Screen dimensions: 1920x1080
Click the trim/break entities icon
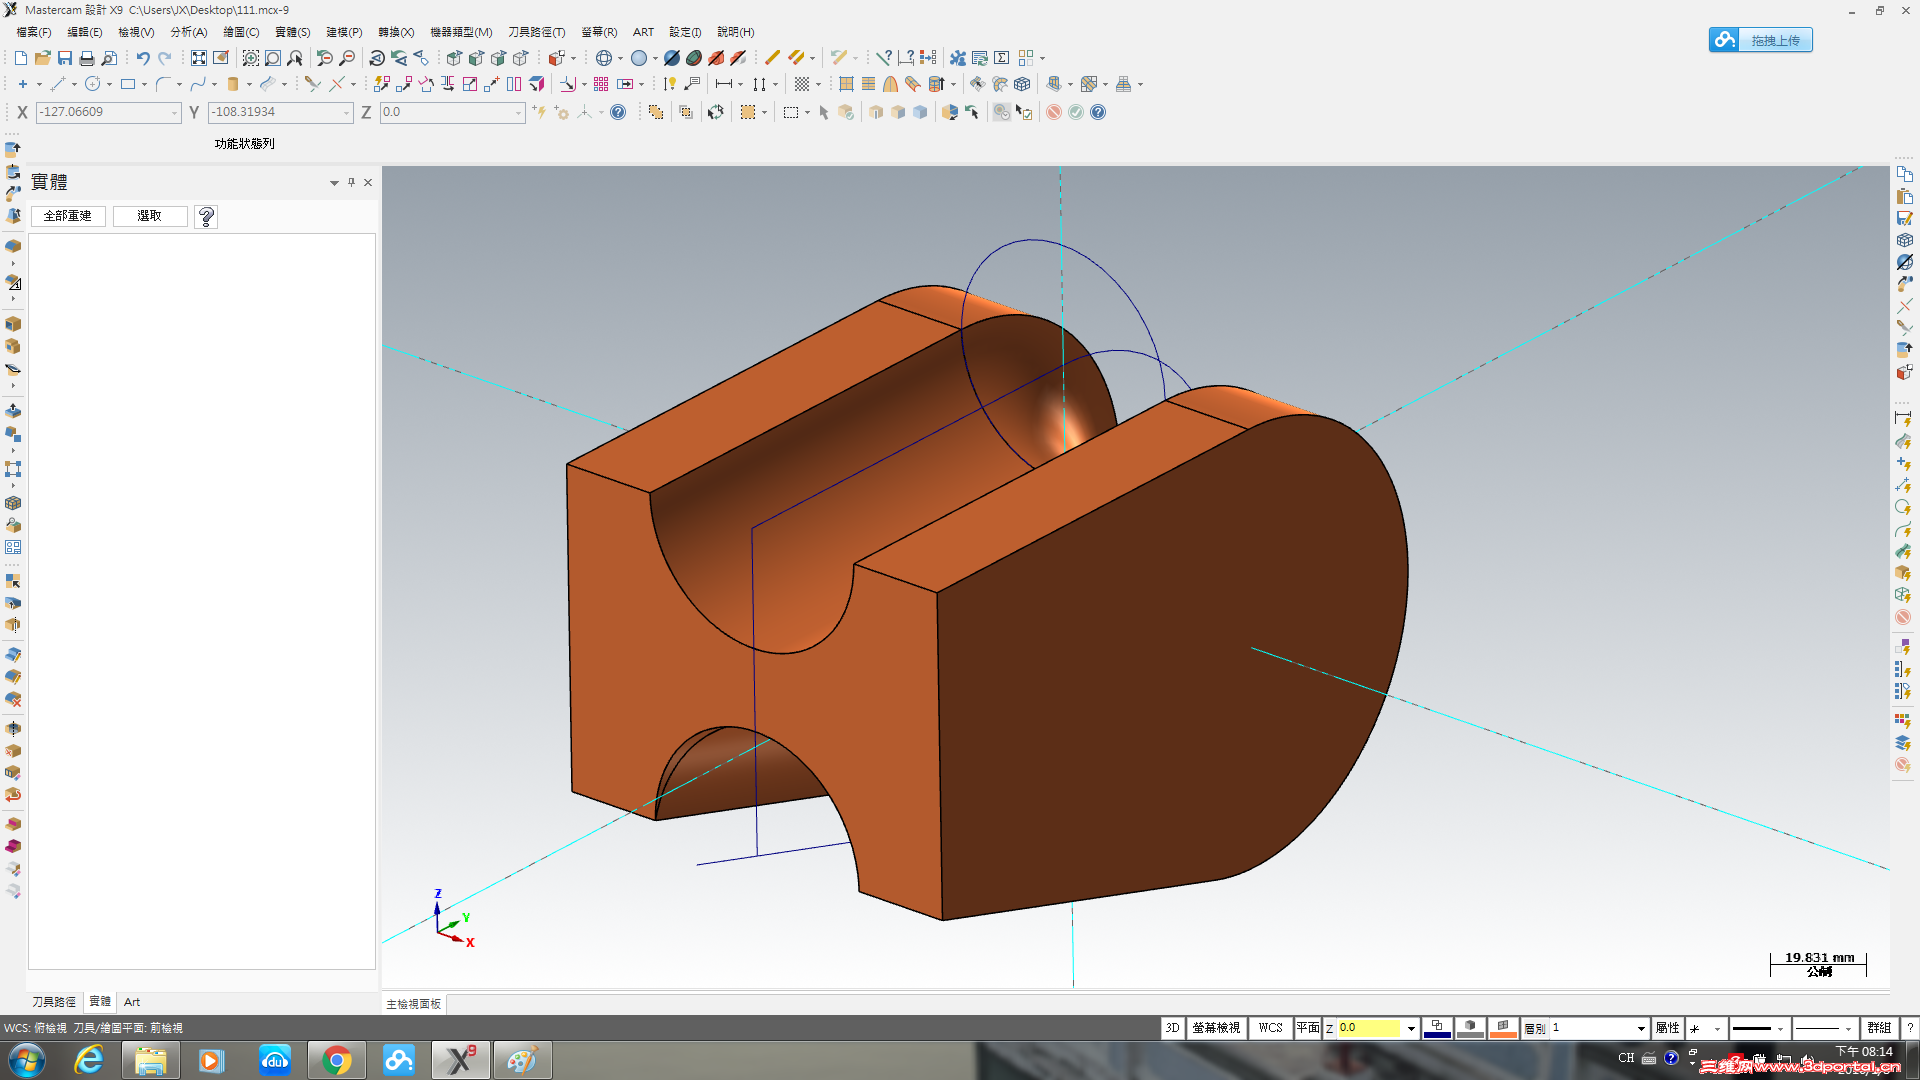312,84
